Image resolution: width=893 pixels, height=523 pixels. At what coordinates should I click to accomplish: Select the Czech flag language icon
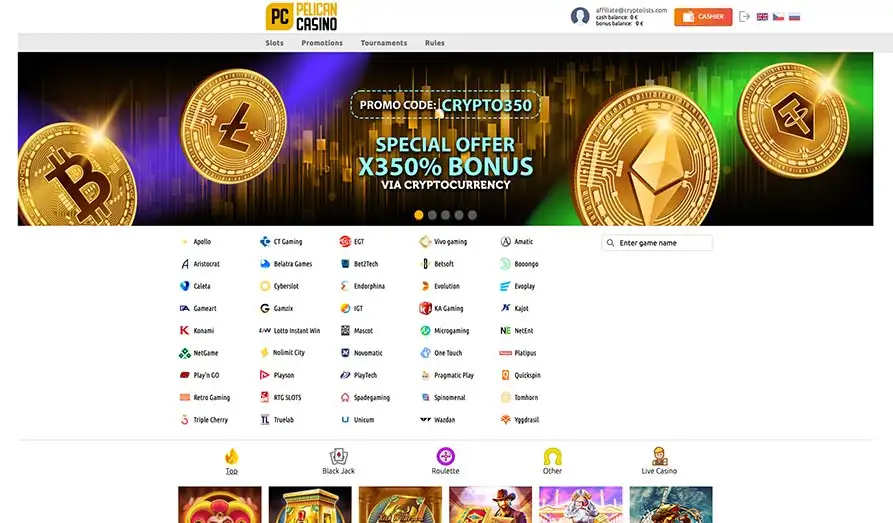pyautogui.click(x=778, y=17)
